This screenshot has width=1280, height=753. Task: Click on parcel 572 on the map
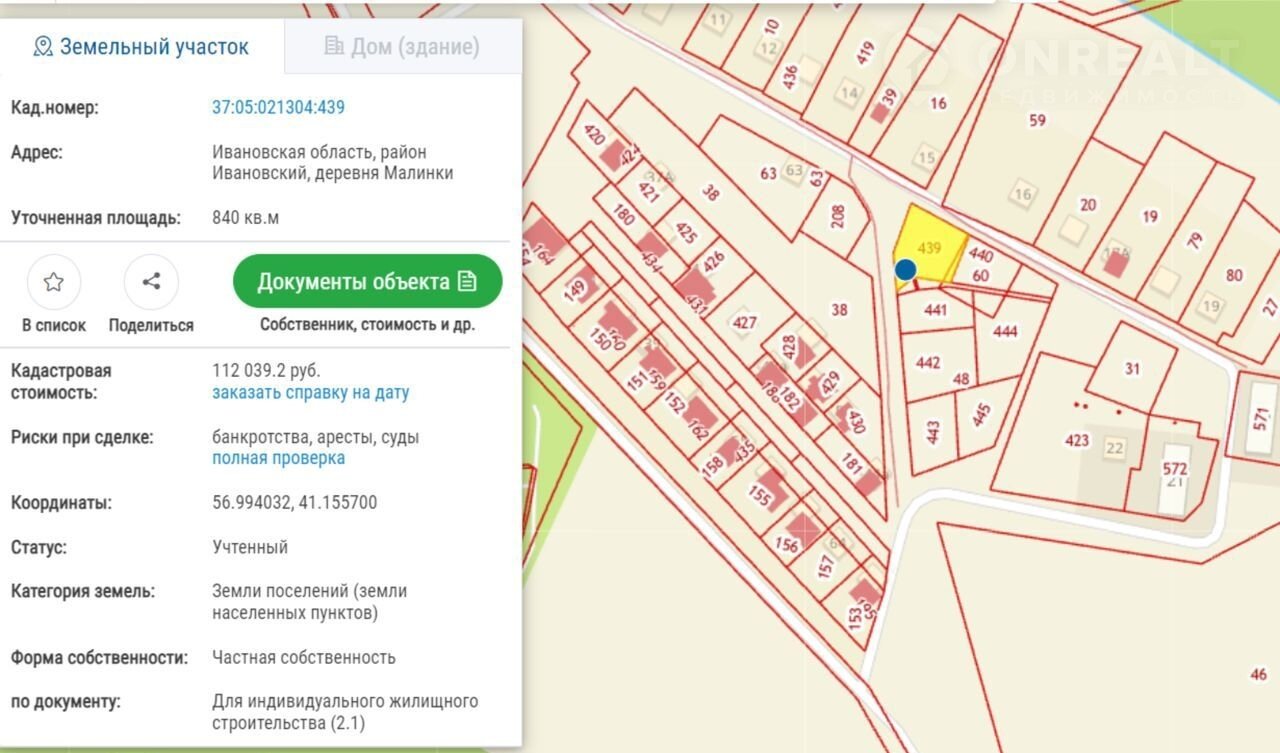coord(1175,469)
